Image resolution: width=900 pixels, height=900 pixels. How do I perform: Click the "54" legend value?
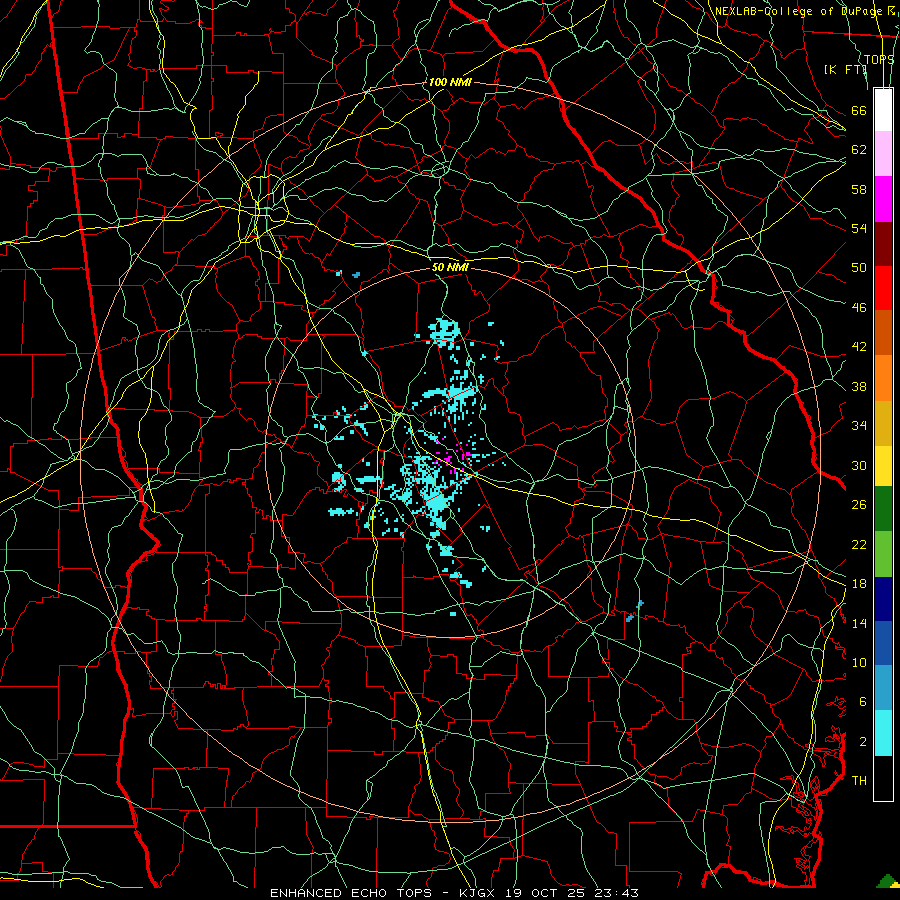coord(859,228)
